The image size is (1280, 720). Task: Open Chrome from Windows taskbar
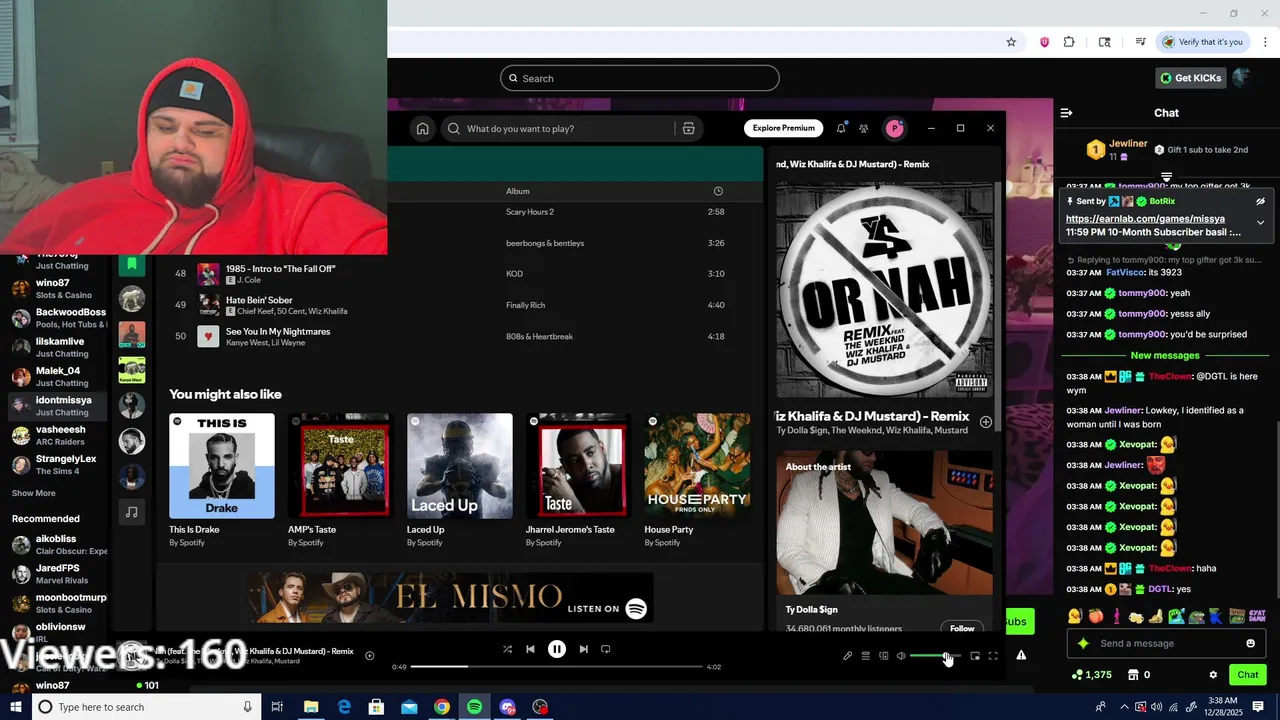[442, 707]
